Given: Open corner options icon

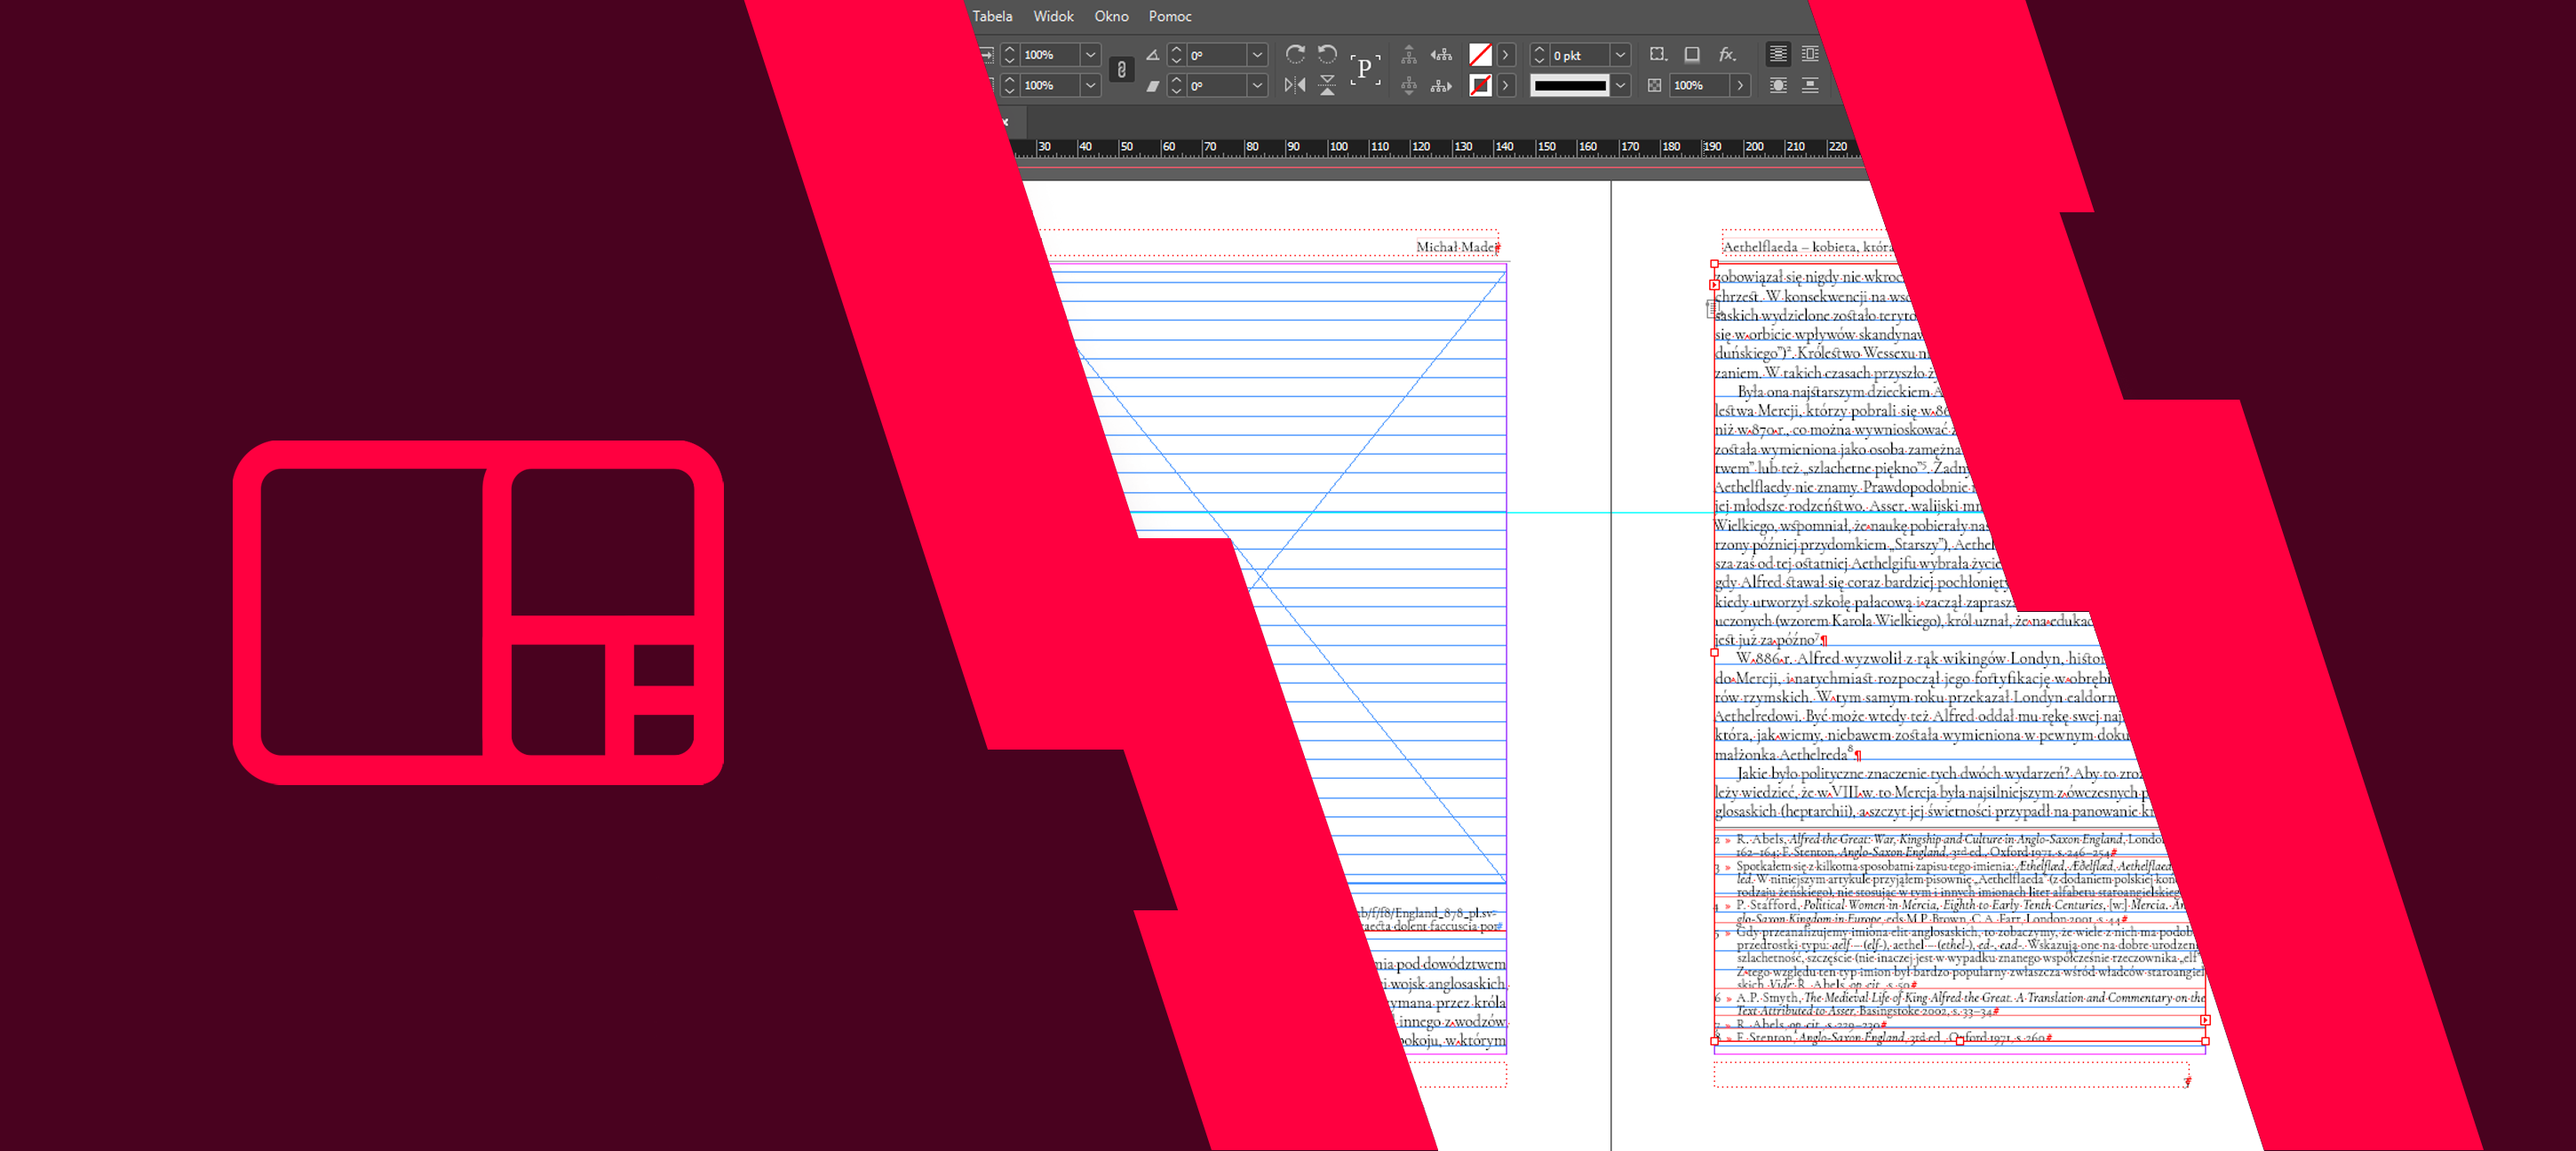Looking at the screenshot, I should click(x=1658, y=54).
